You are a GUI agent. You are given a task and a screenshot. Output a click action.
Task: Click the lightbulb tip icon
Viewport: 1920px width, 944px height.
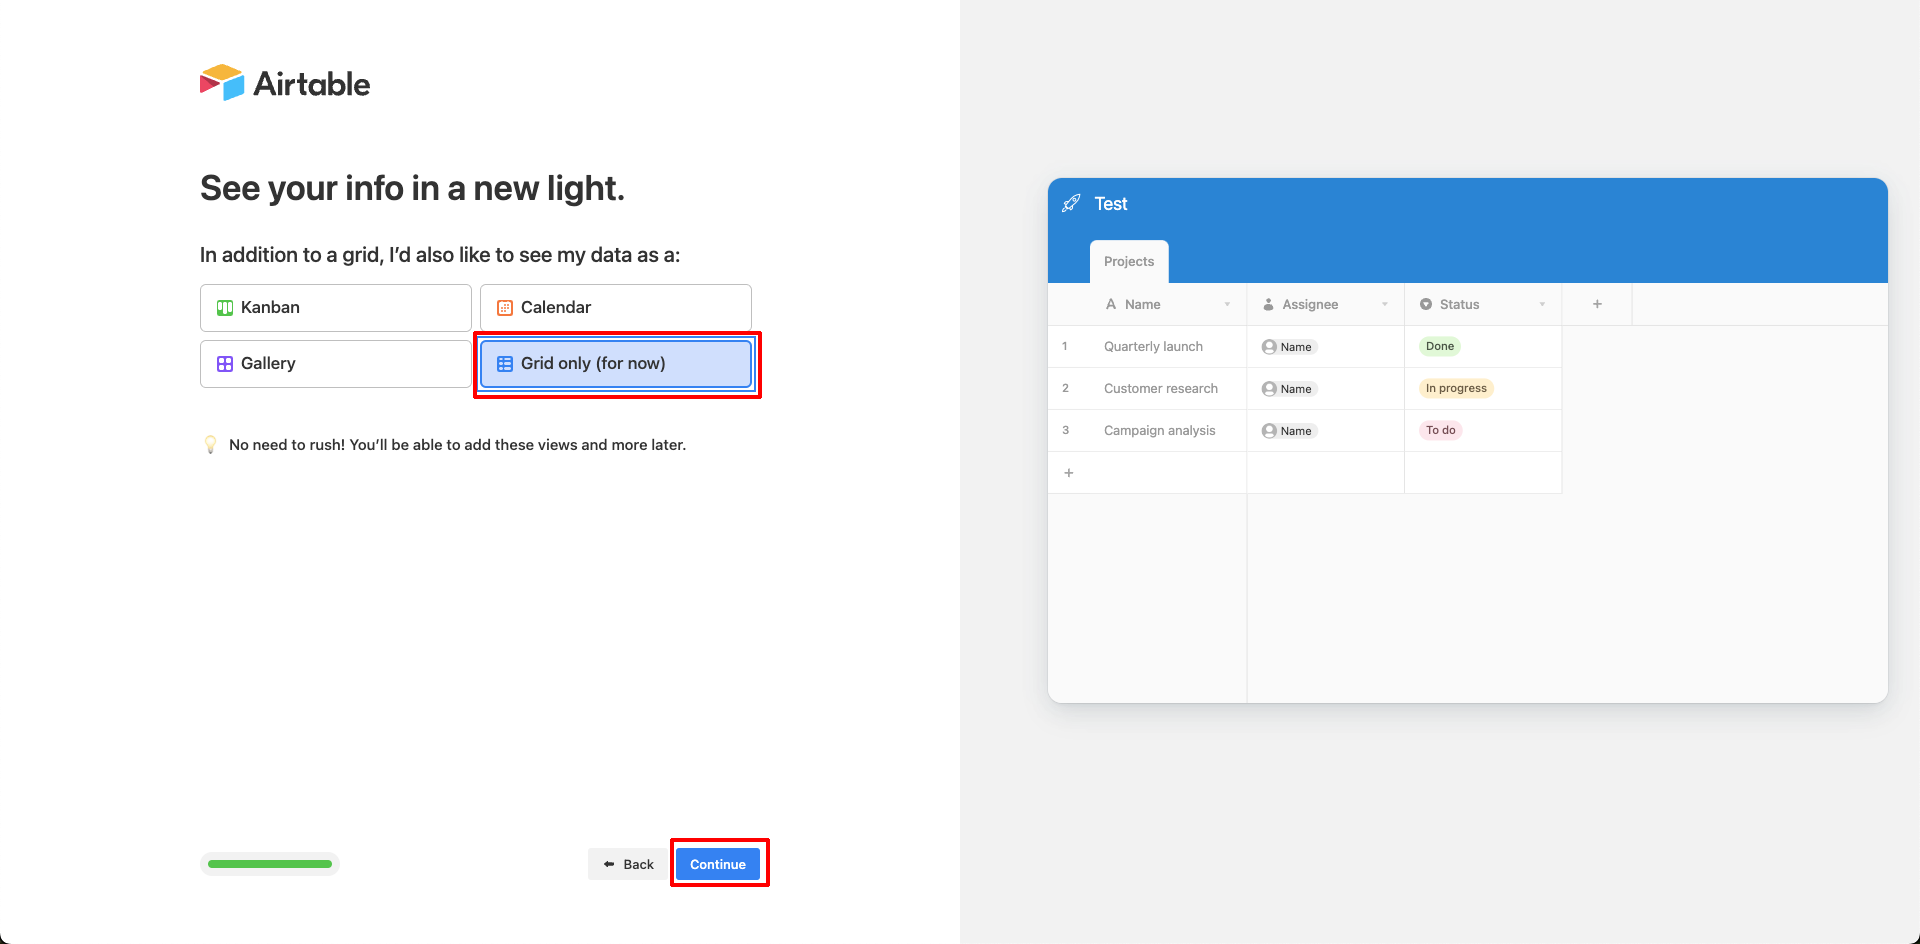(210, 445)
